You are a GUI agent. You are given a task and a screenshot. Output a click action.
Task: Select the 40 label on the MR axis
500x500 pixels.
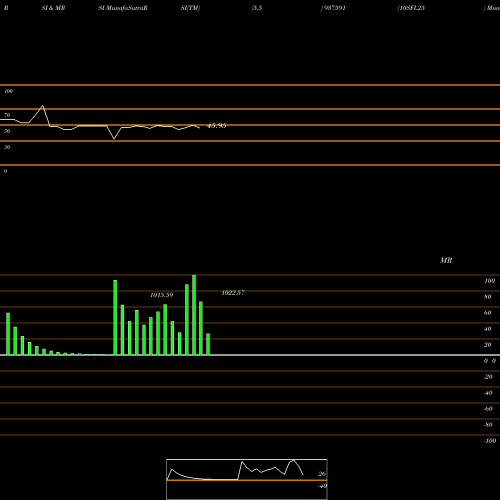[488, 329]
